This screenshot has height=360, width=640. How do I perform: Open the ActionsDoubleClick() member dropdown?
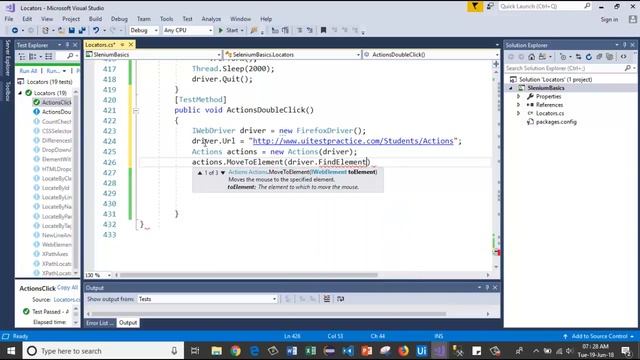431,55
